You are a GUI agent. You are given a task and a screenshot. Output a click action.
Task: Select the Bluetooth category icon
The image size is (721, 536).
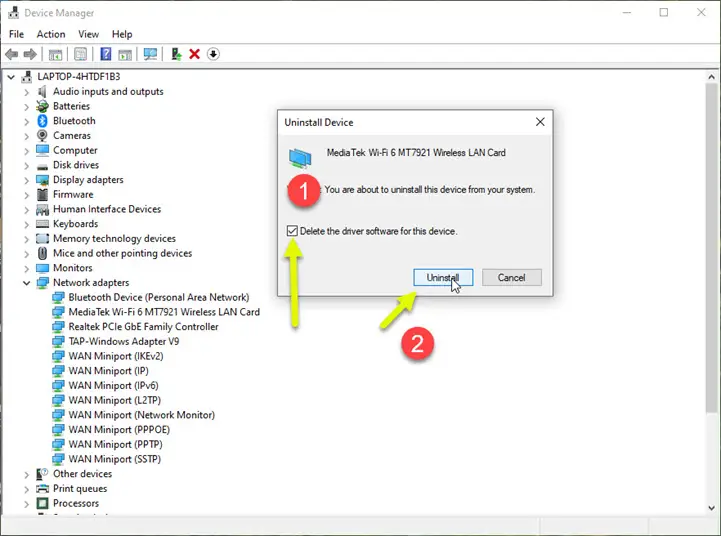coord(42,121)
